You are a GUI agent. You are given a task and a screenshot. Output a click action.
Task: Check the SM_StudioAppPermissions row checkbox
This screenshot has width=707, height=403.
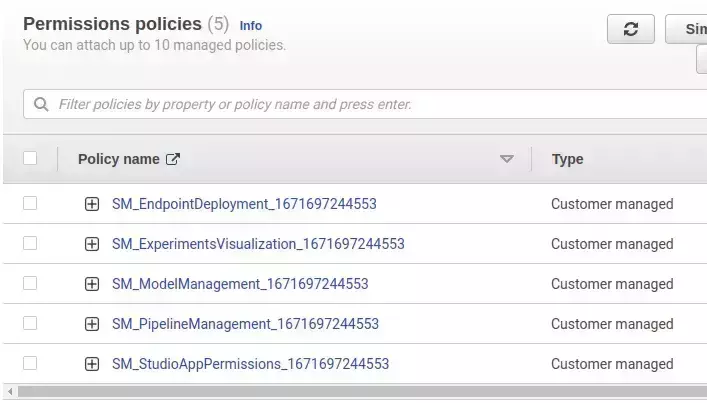pyautogui.click(x=30, y=363)
